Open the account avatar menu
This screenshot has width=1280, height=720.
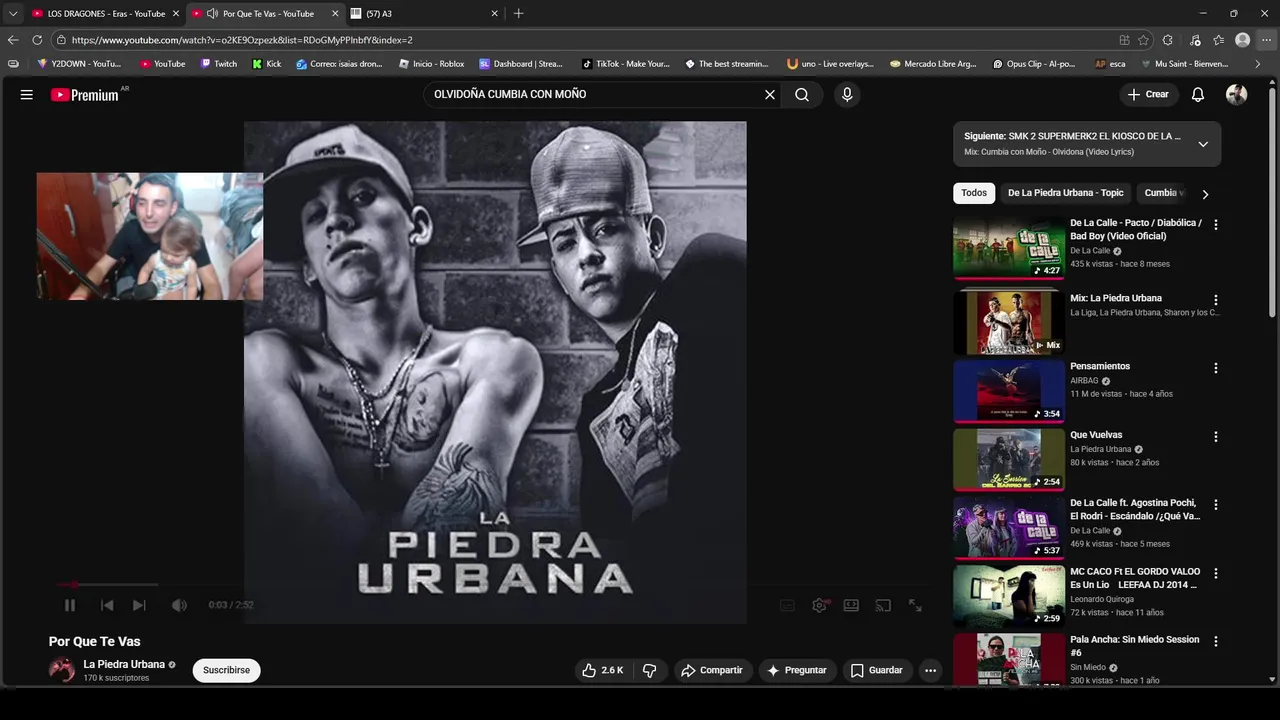[1237, 94]
